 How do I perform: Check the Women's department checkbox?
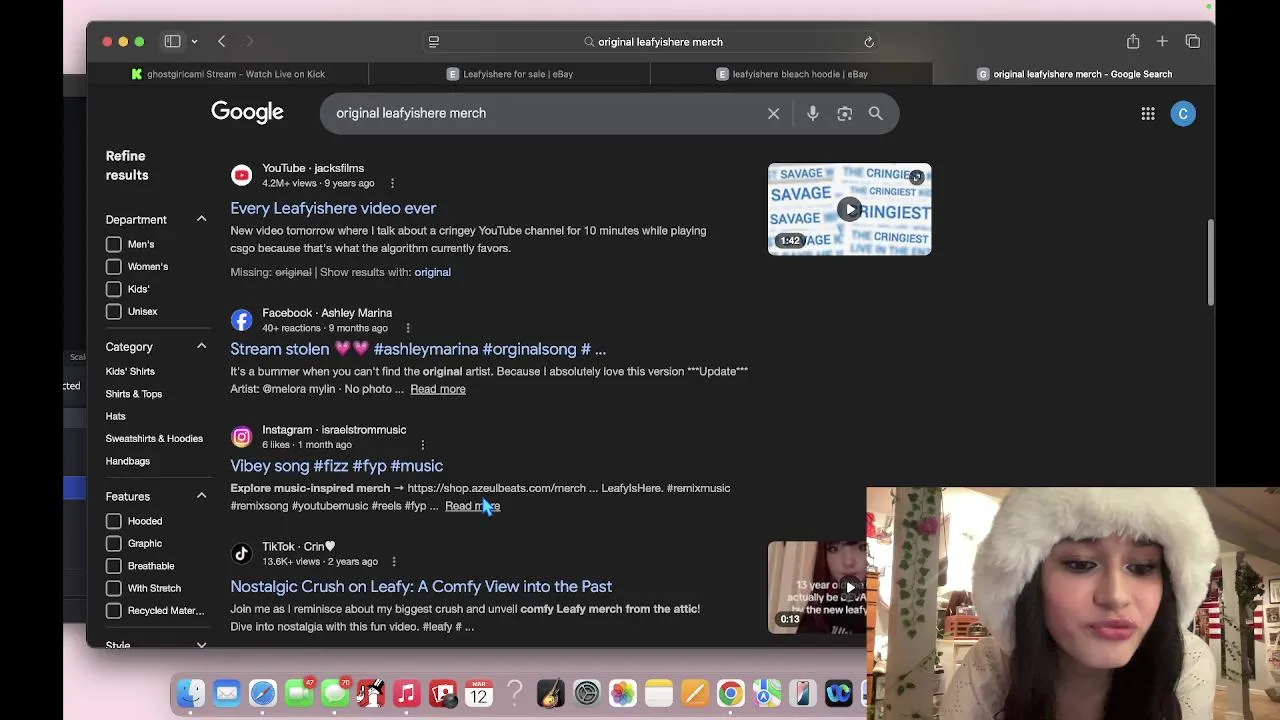click(114, 267)
